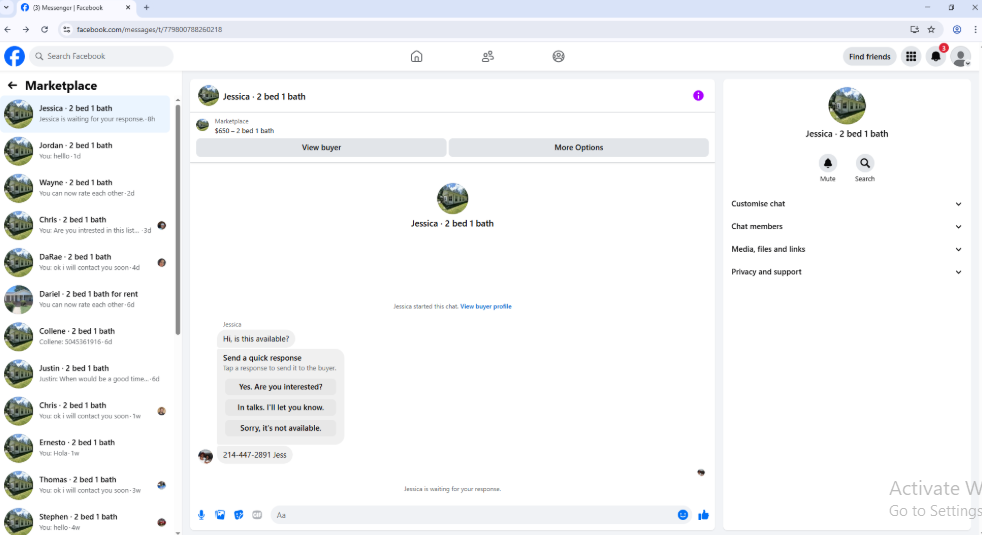The width and height of the screenshot is (982, 535).
Task: Choose a GIF icon
Action: pos(257,515)
